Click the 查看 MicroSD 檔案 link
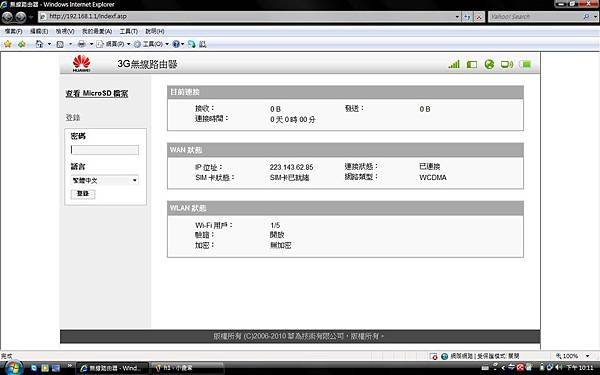Viewport: 600px width, 375px height. coord(96,93)
